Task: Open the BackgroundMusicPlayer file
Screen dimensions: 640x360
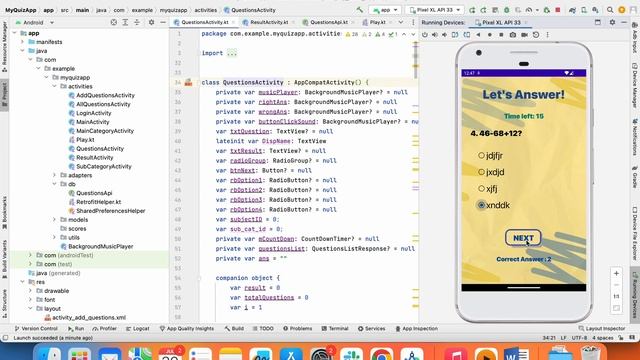Action: tap(100, 247)
